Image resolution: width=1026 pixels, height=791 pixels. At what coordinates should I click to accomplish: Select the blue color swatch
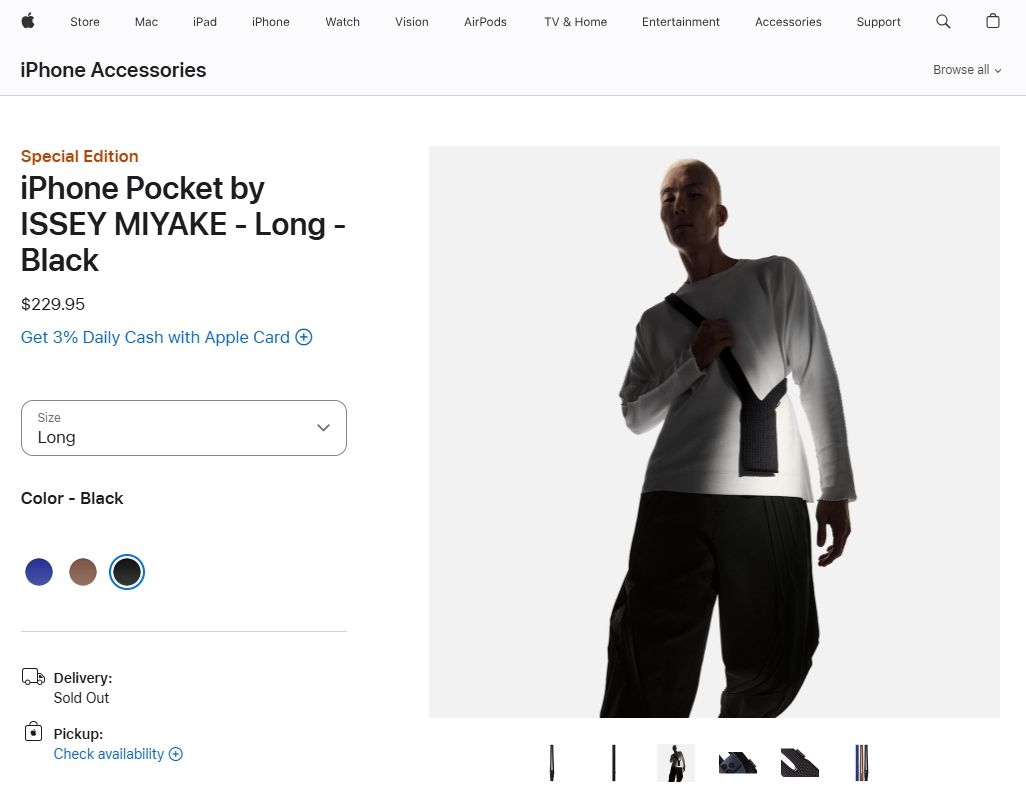pyautogui.click(x=39, y=572)
